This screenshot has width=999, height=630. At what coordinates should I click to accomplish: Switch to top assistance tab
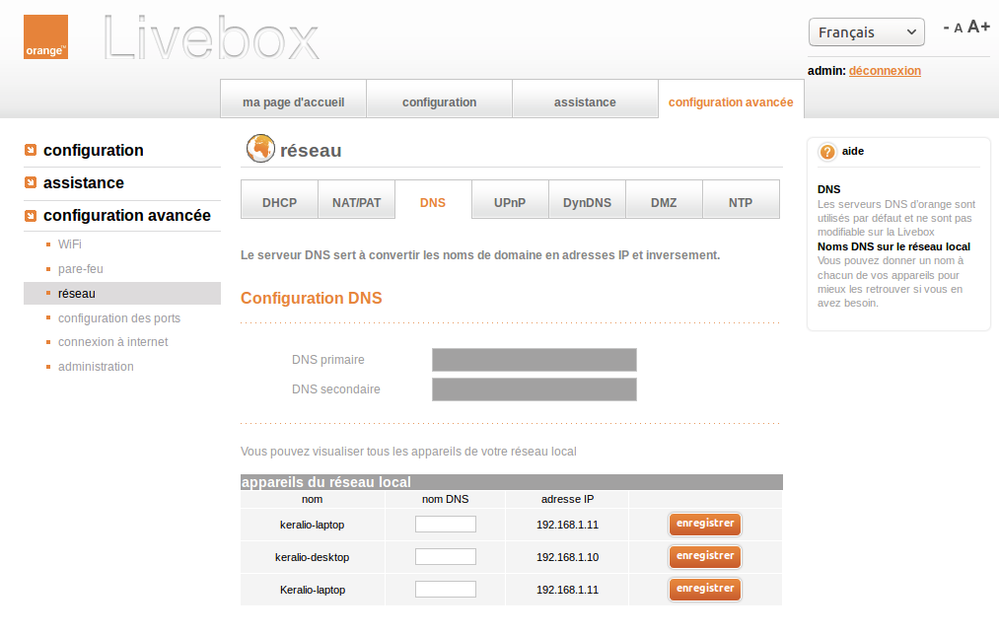pos(585,99)
